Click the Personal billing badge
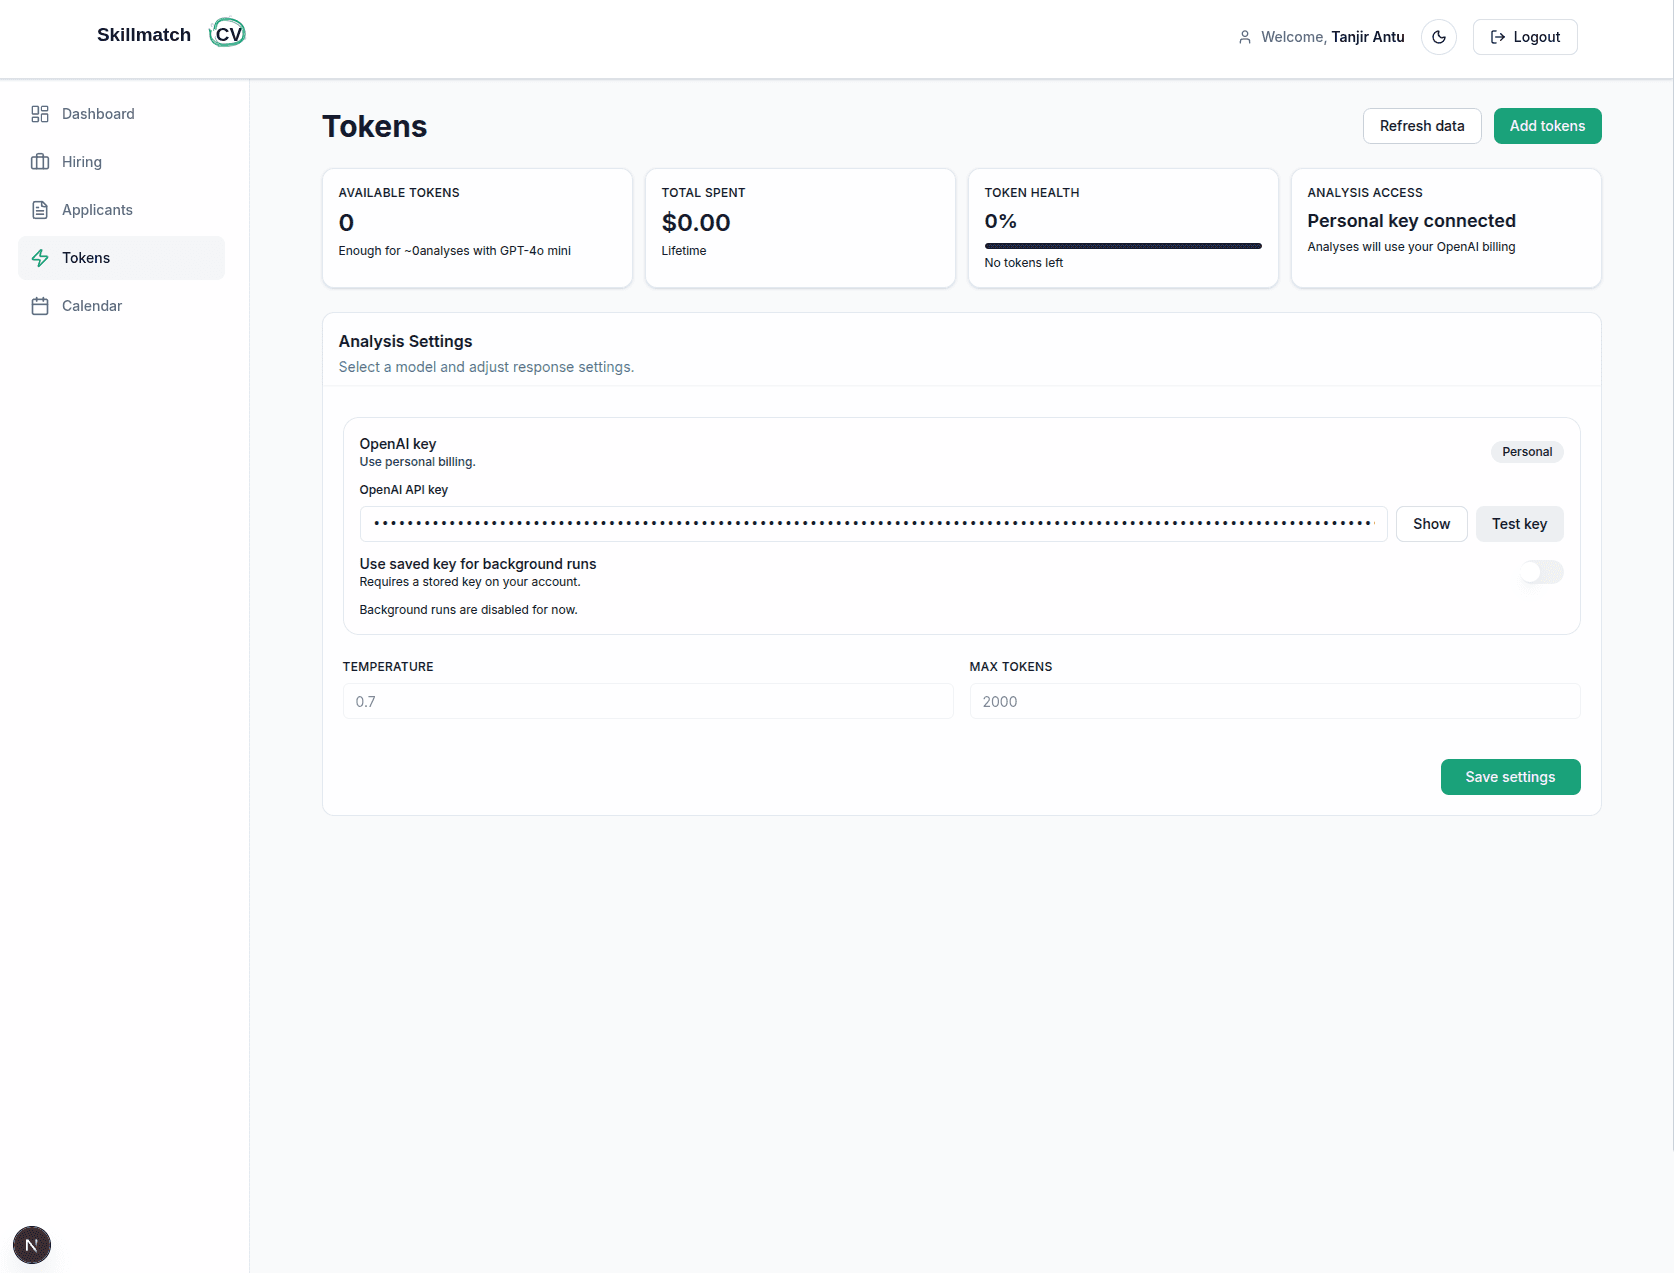 click(1527, 451)
